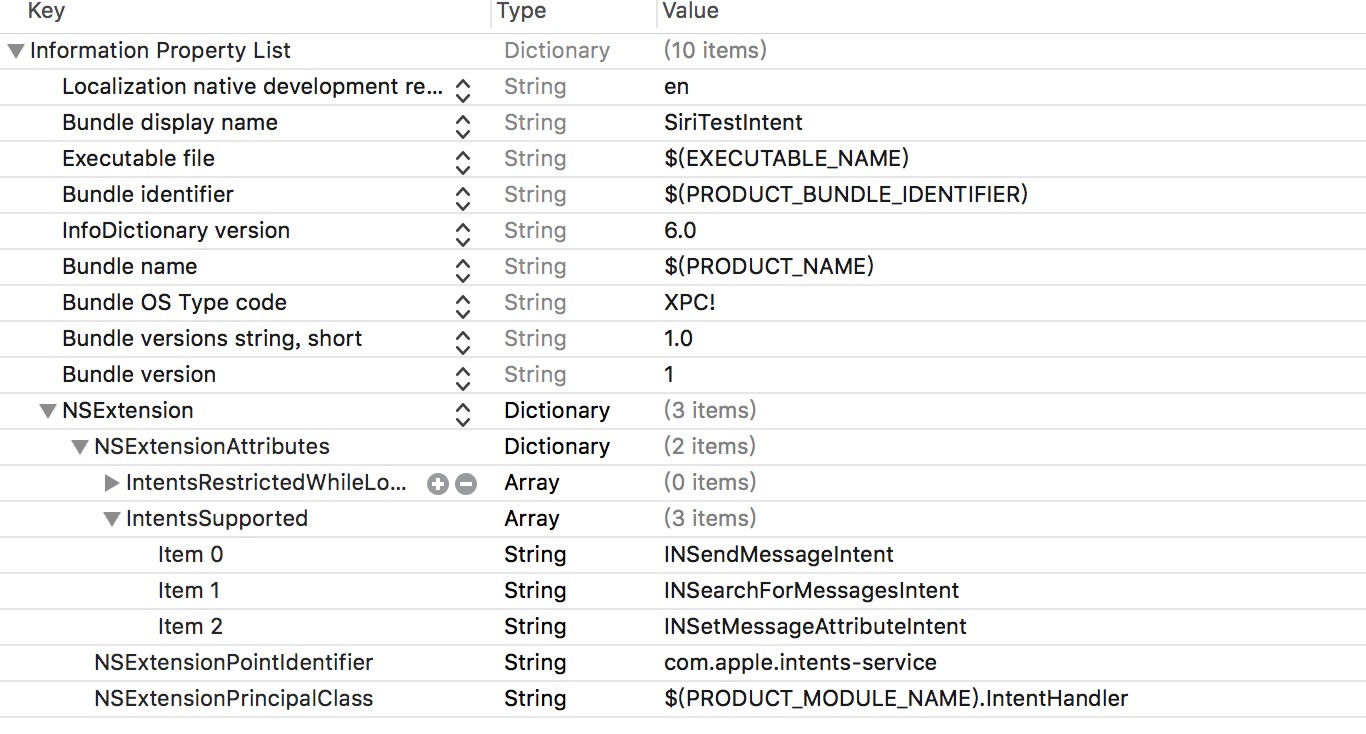Select the NSExtensionPrincipalClass row
Screen dimensions: 1366x734
(x=683, y=699)
